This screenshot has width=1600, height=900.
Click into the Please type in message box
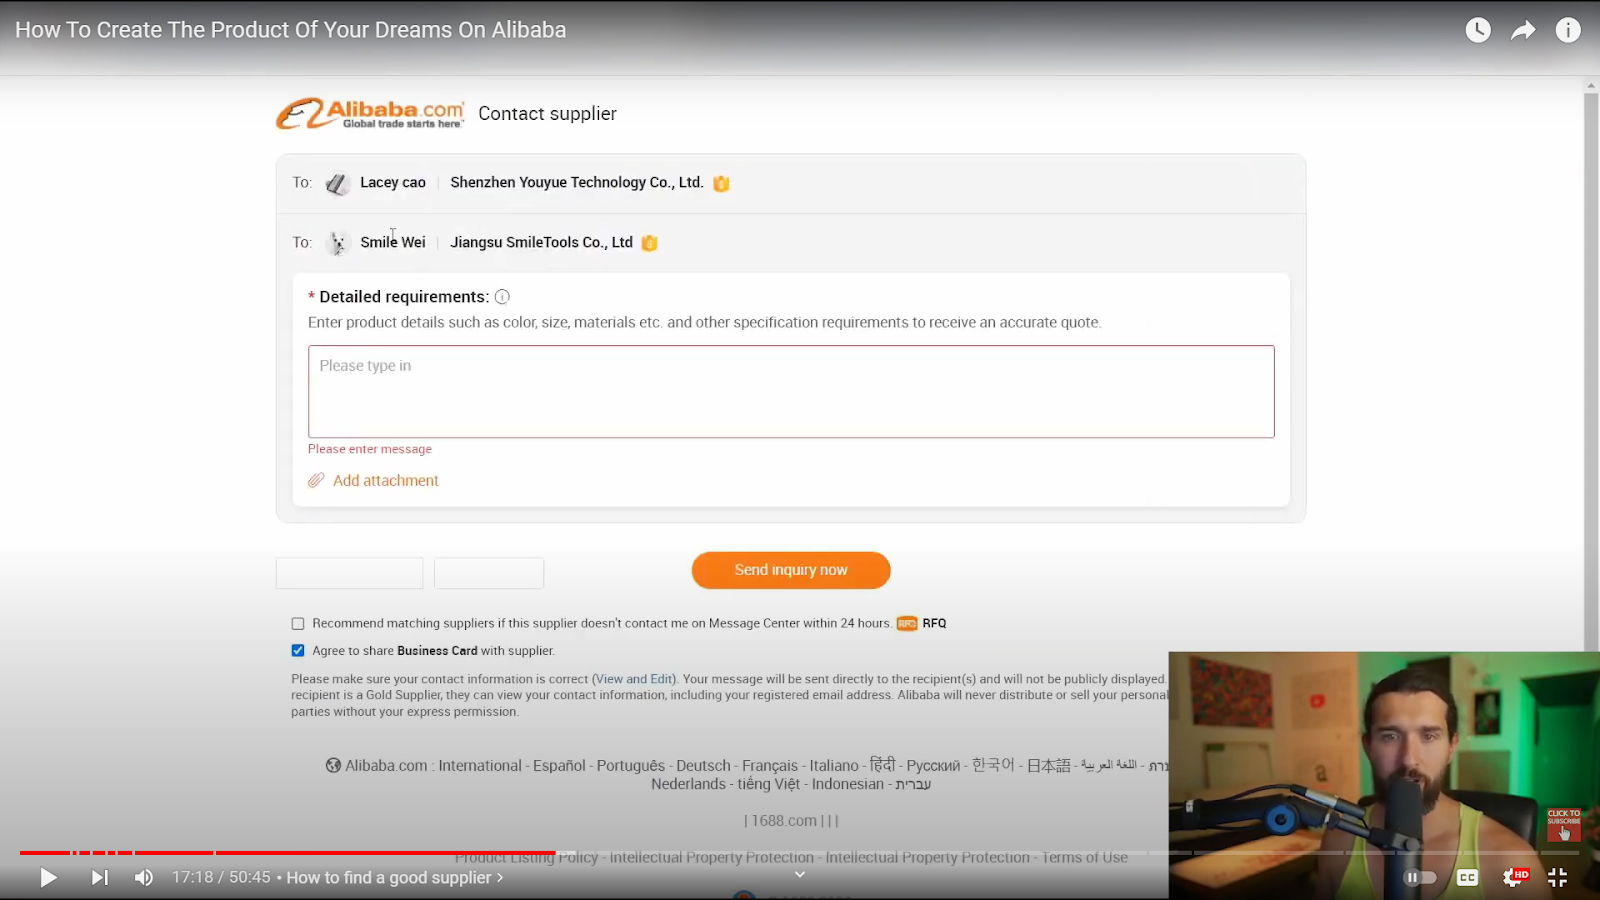[x=791, y=392]
